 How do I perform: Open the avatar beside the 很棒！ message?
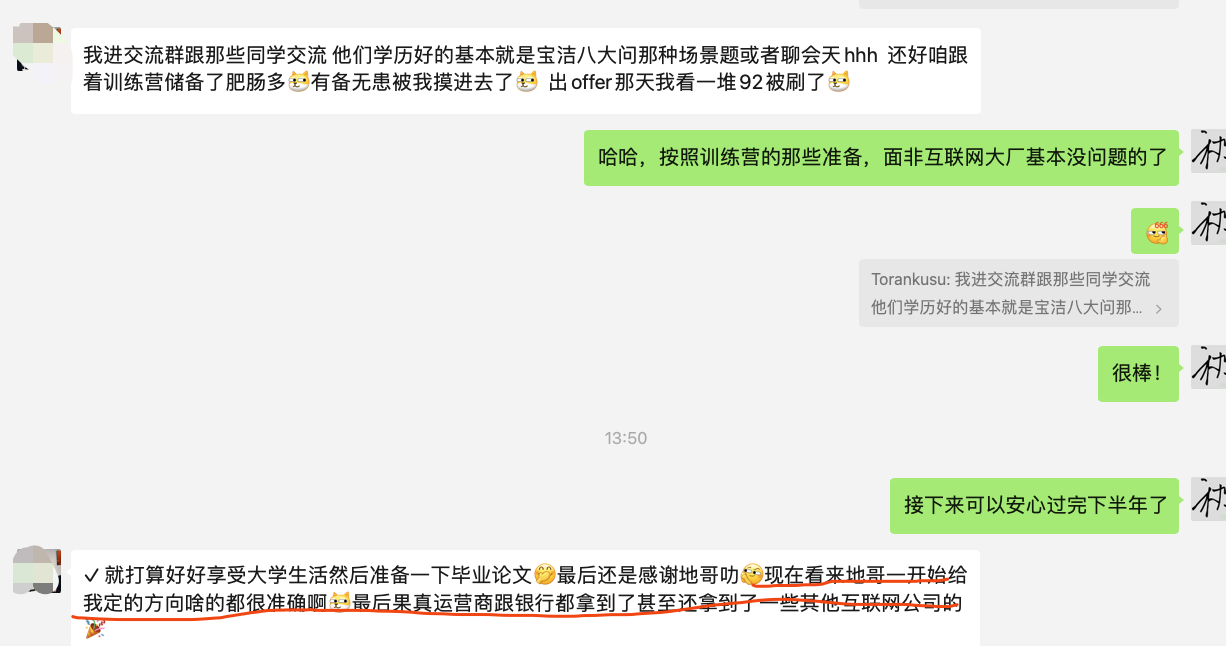pyautogui.click(x=1209, y=370)
